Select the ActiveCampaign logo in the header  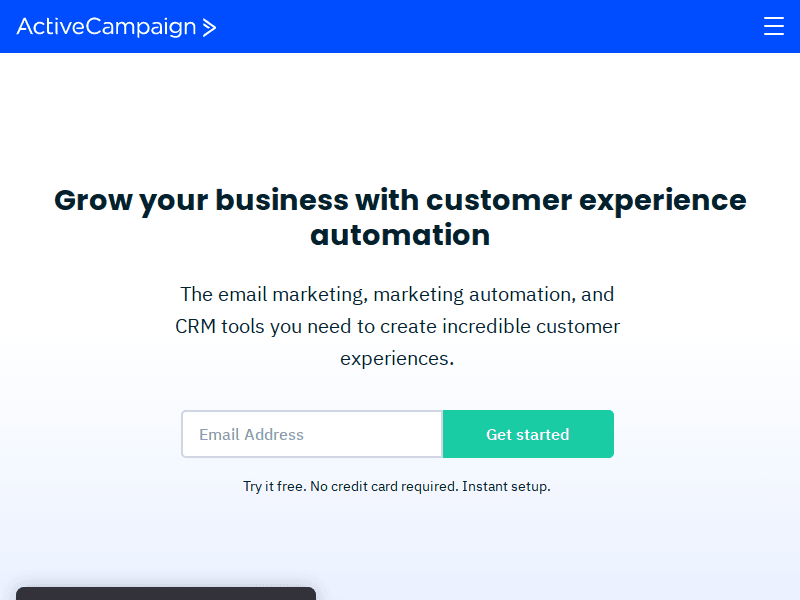tap(115, 27)
